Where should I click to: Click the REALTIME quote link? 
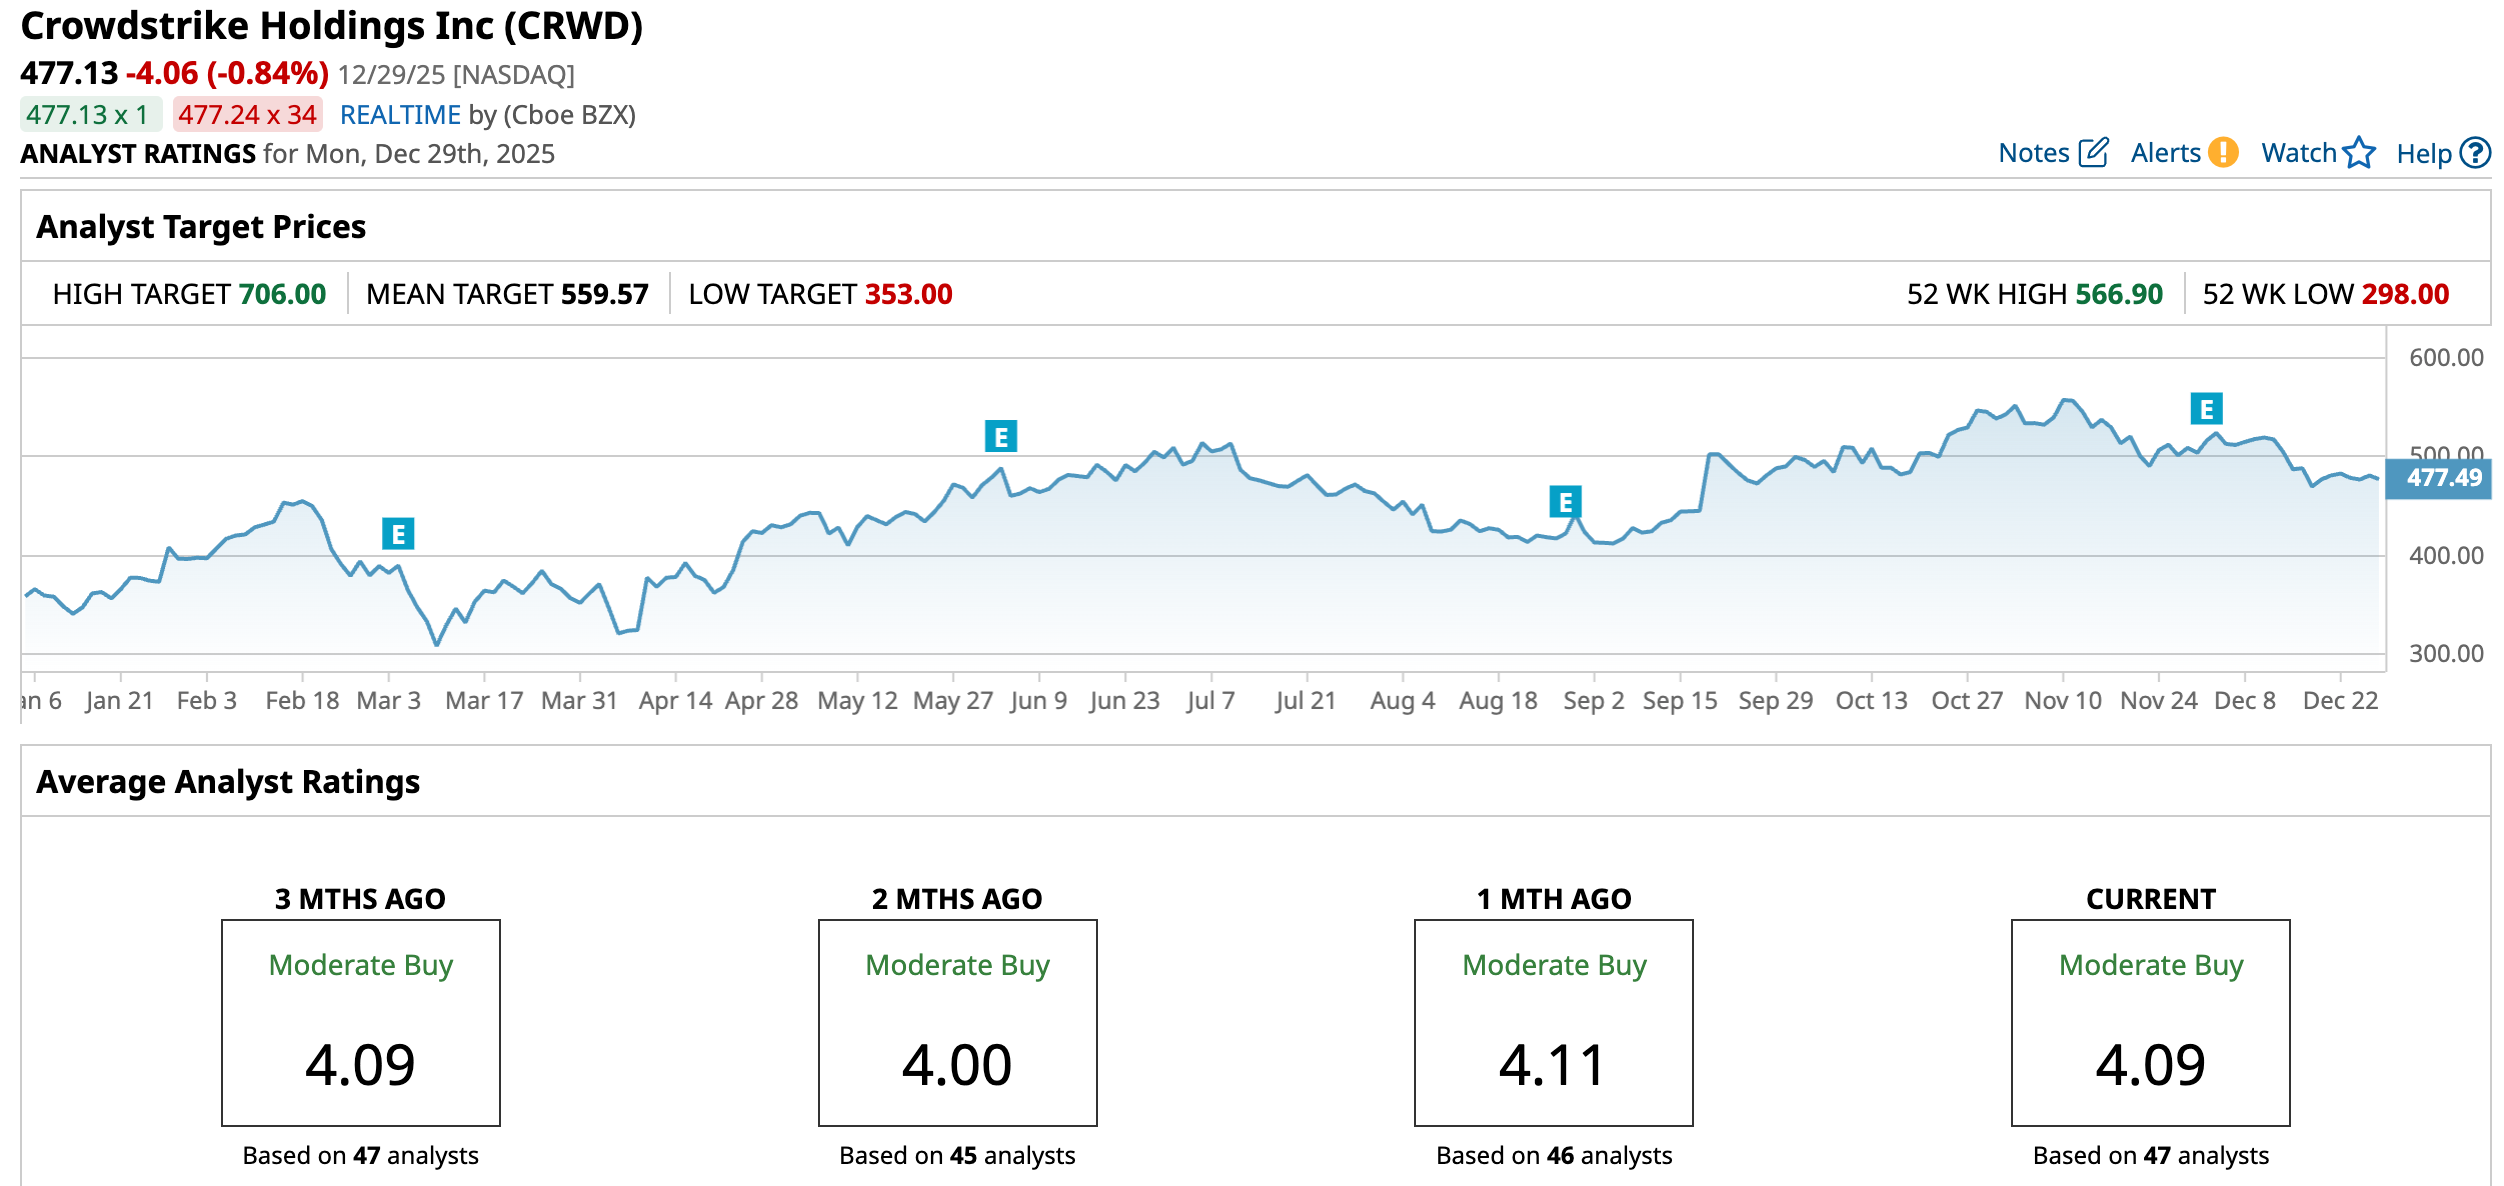point(400,115)
